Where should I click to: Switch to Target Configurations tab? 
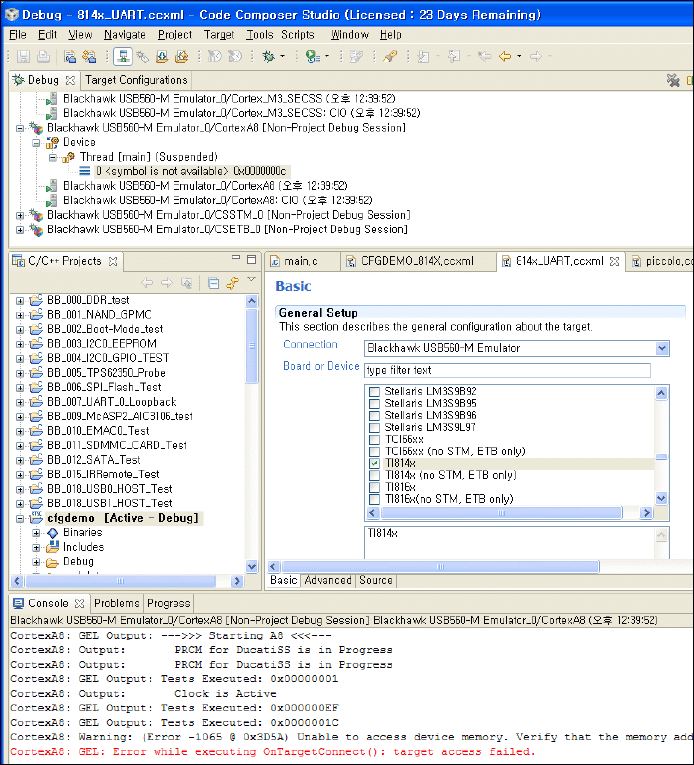click(x=136, y=80)
